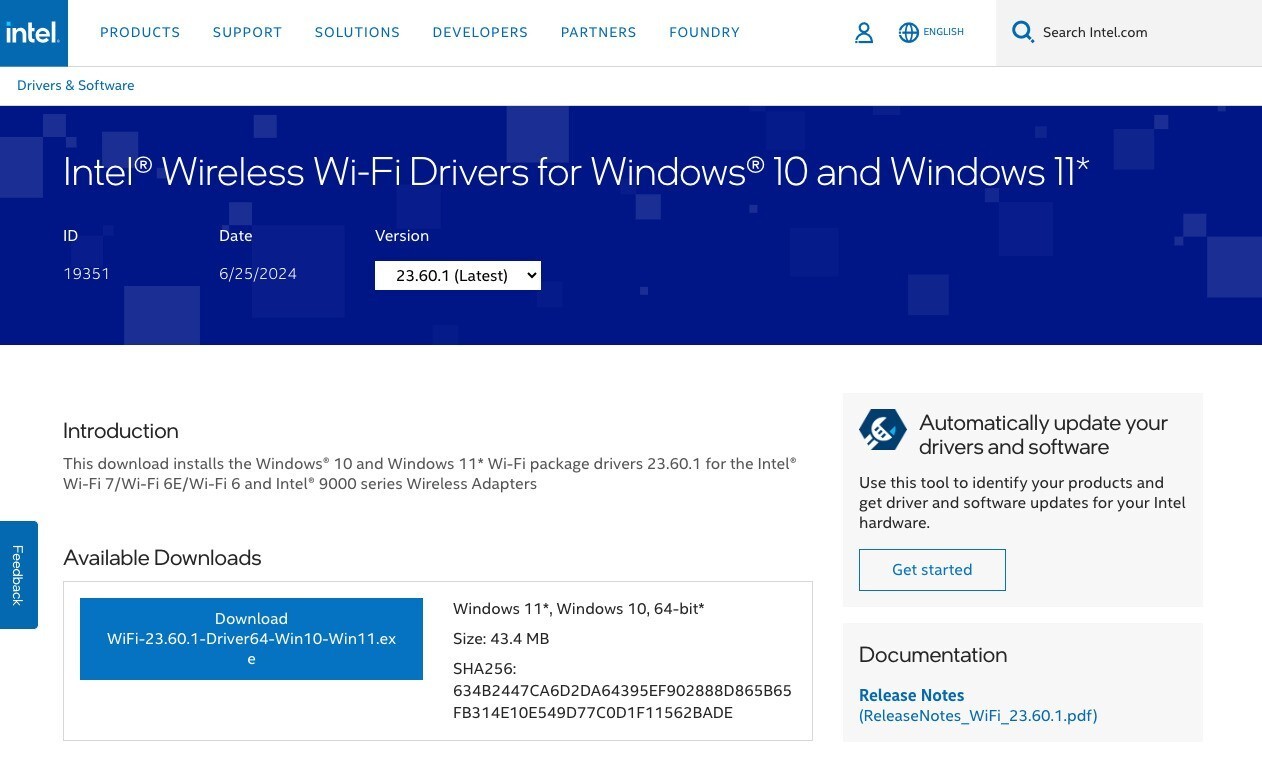Open the SUPPORT menu
Screen dimensions: 1262x757
coord(247,32)
